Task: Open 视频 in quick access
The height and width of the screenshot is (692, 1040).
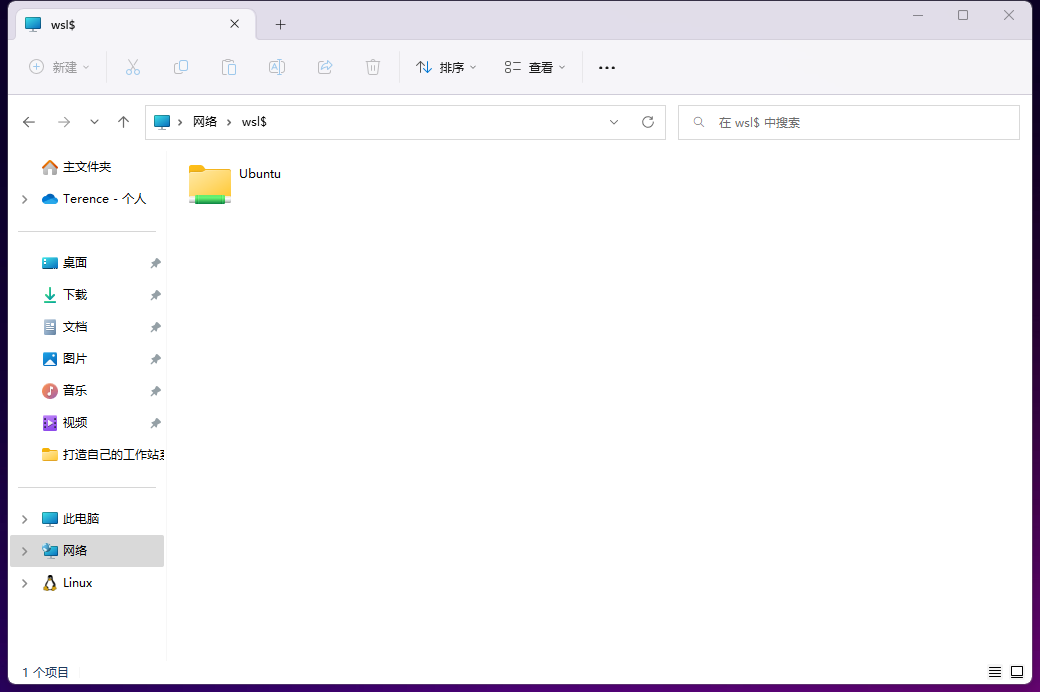Action: (75, 423)
